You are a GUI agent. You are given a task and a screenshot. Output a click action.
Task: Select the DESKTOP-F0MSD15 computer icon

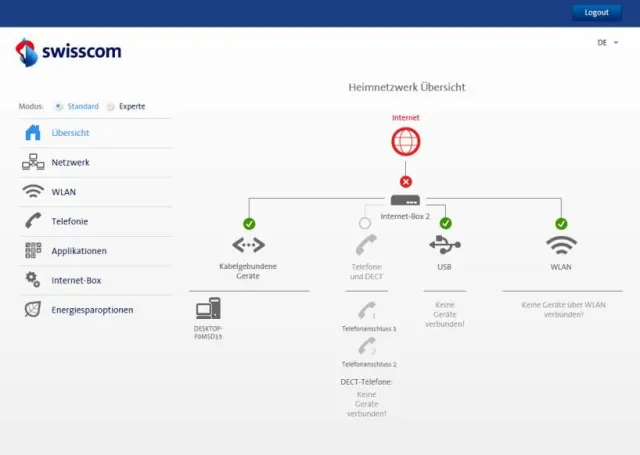click(x=208, y=308)
